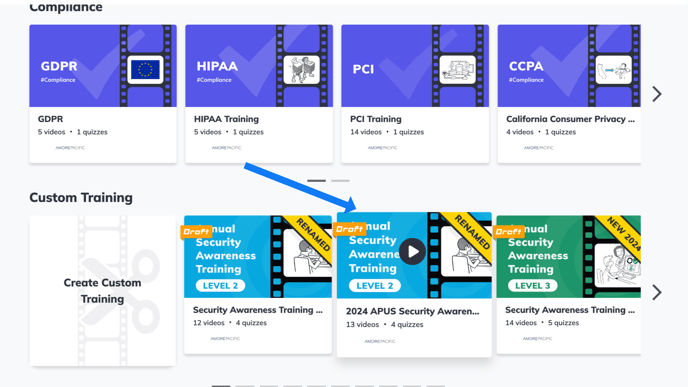
Task: Select the Create Custom Training card
Action: pyautogui.click(x=103, y=290)
